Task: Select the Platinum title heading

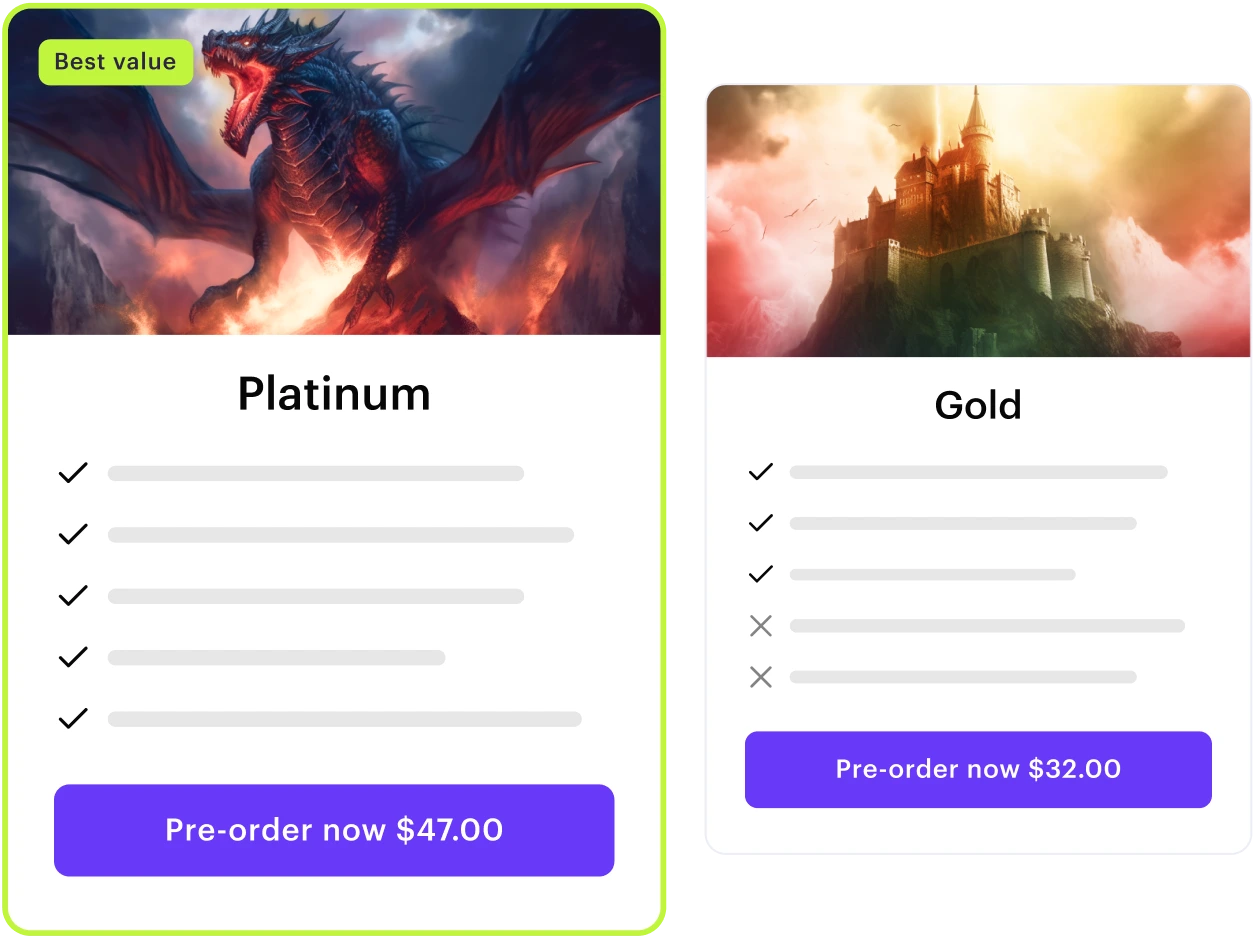Action: click(x=334, y=394)
